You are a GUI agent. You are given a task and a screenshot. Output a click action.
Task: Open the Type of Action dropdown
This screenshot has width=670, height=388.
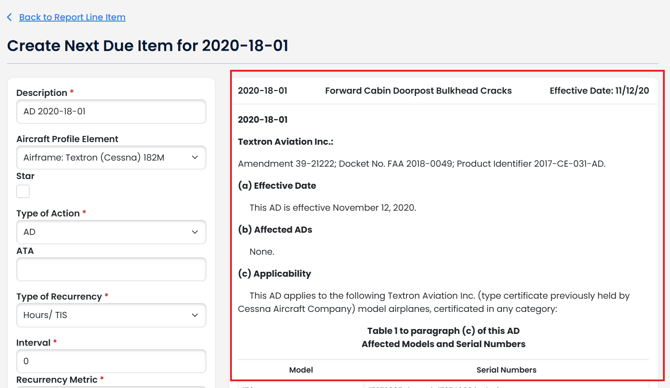click(111, 232)
